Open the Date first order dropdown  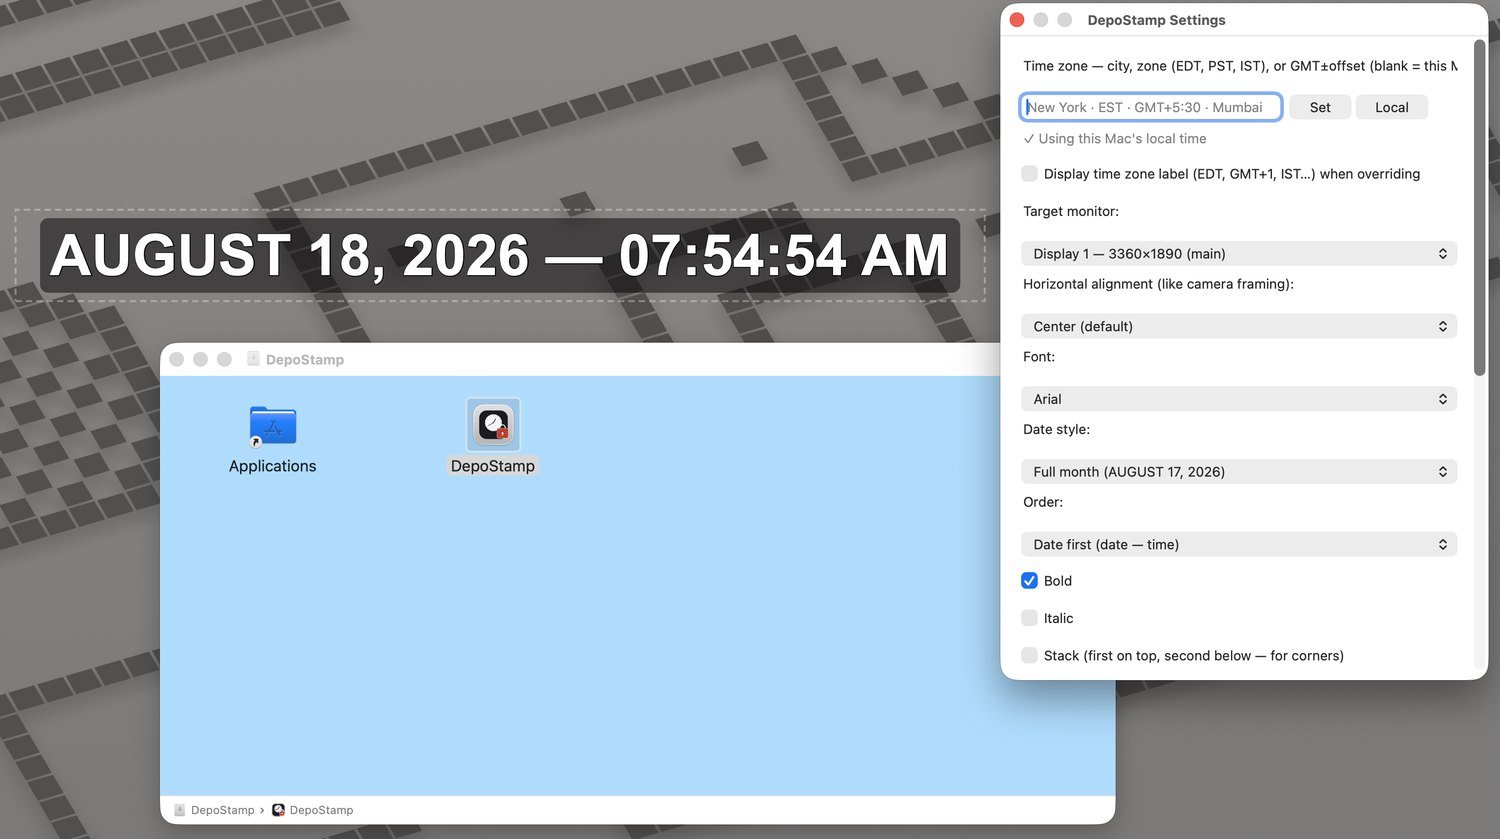coord(1239,545)
